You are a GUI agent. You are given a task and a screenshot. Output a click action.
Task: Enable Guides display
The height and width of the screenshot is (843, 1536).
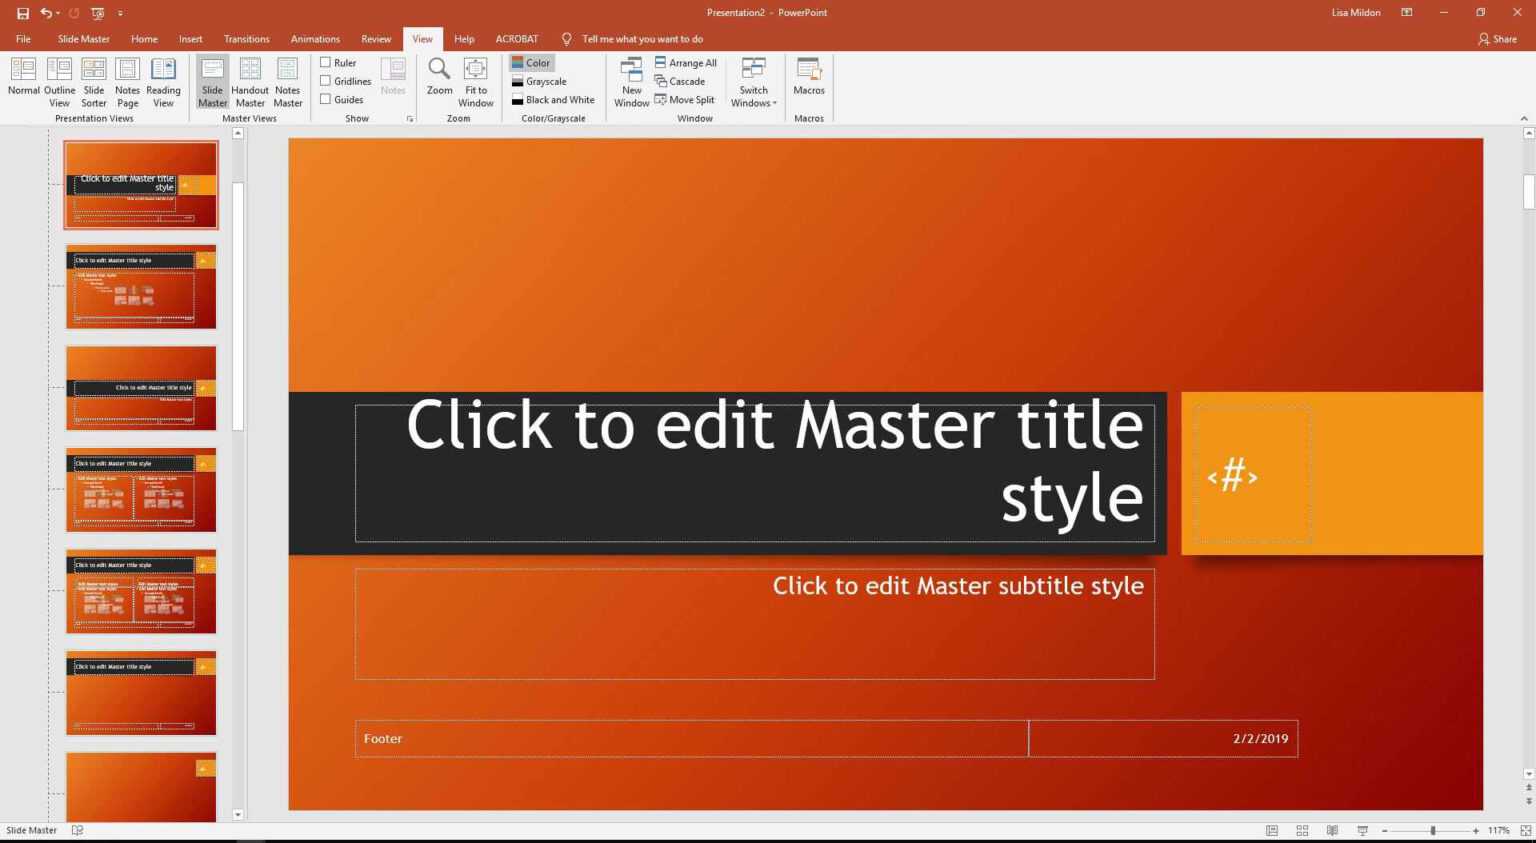tap(326, 99)
